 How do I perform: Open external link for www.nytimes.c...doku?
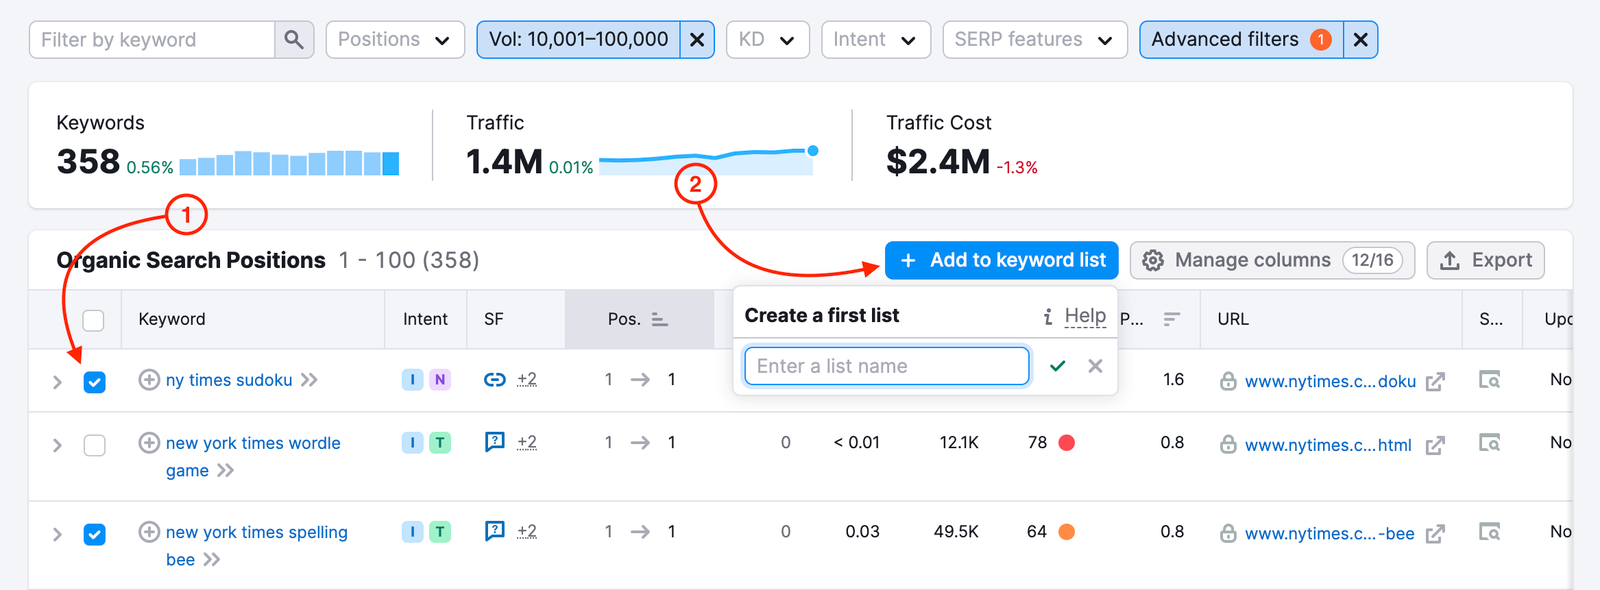coord(1435,382)
